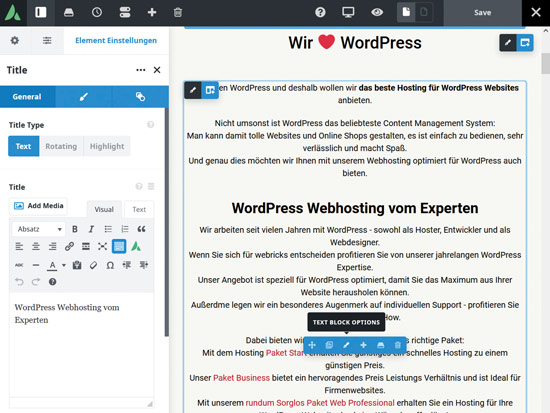This screenshot has width=550, height=413.
Task: Apply strikethrough formatting
Action: (x=19, y=265)
